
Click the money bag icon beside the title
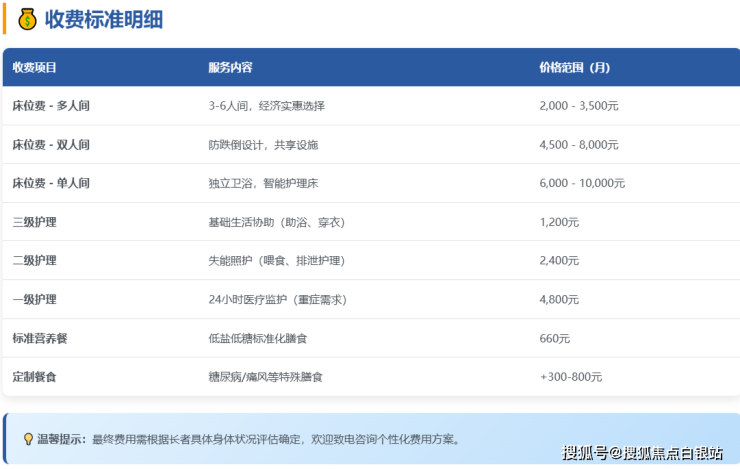click(24, 19)
